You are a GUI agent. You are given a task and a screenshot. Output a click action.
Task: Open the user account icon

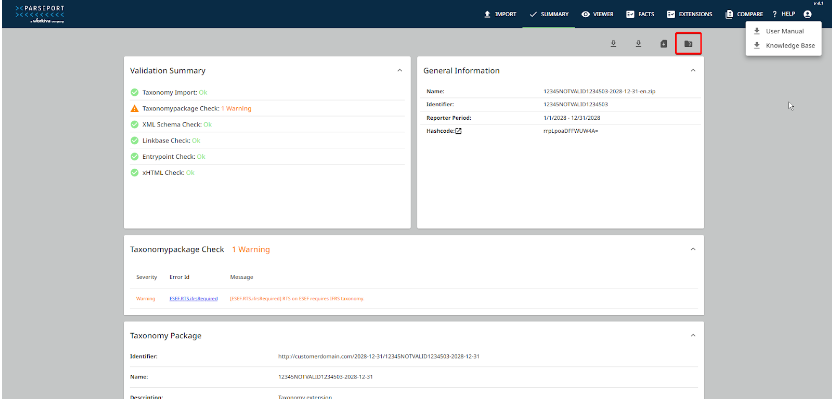tap(807, 14)
